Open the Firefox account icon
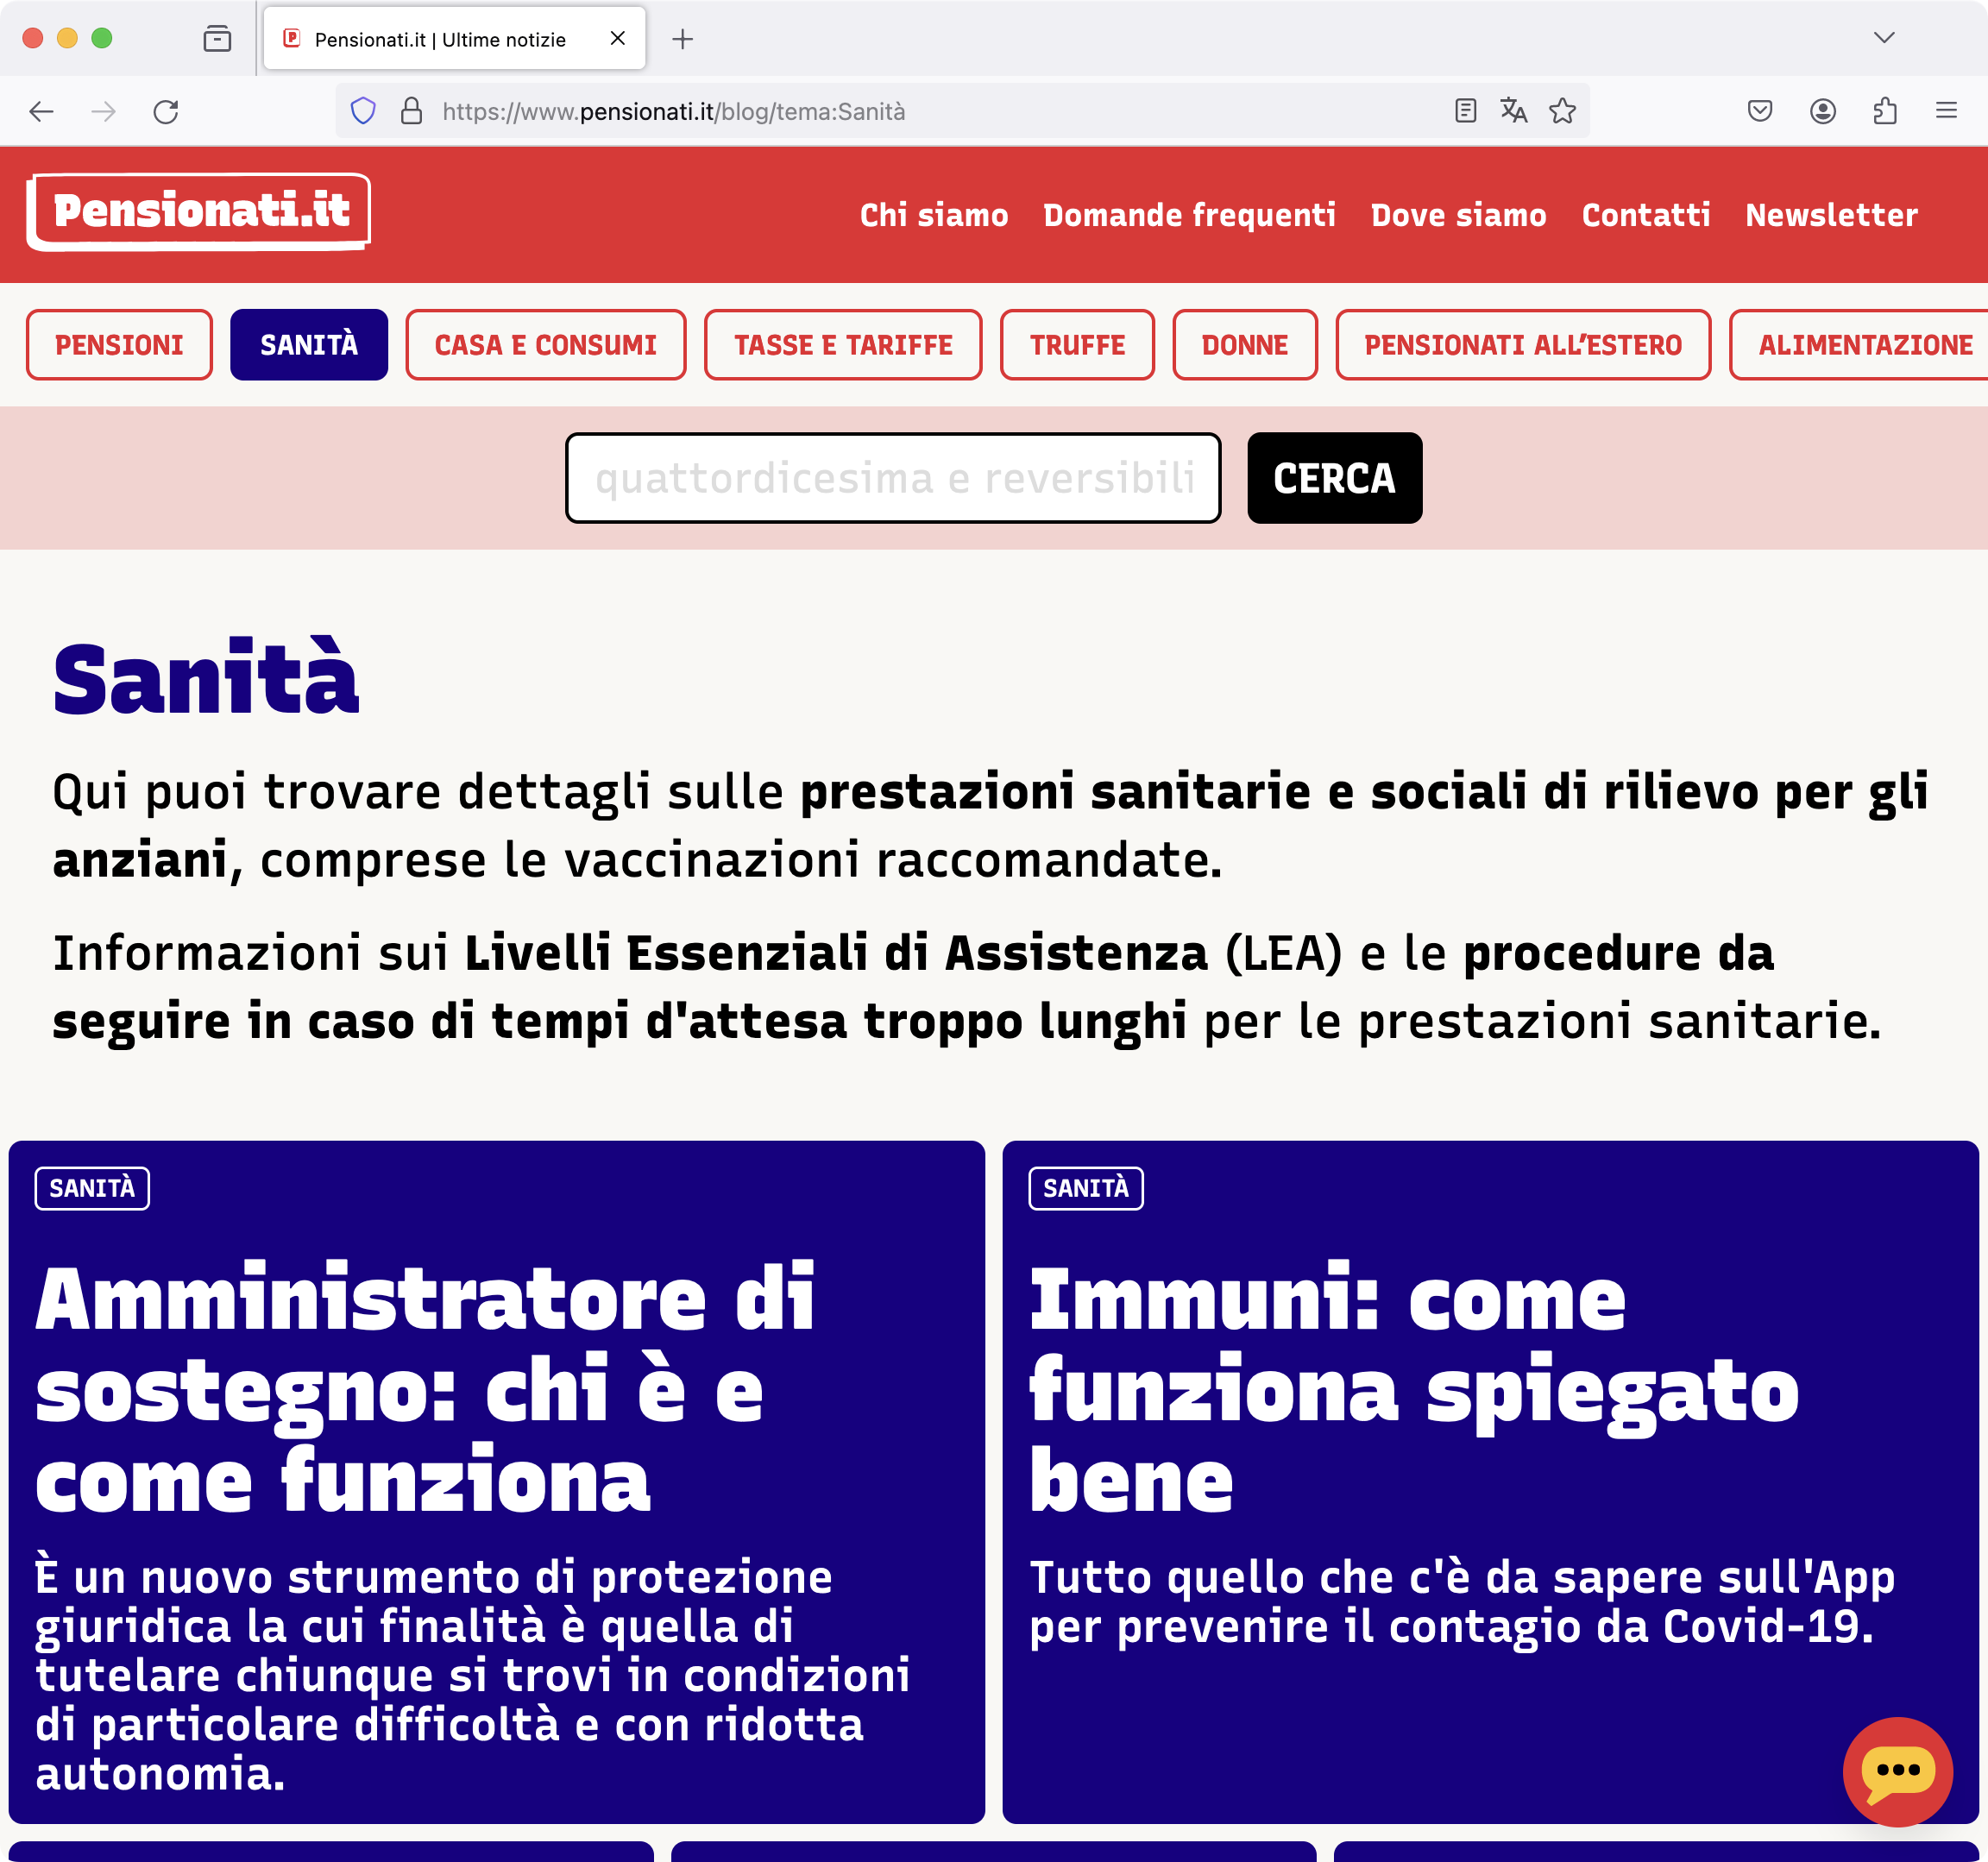 coord(1822,111)
